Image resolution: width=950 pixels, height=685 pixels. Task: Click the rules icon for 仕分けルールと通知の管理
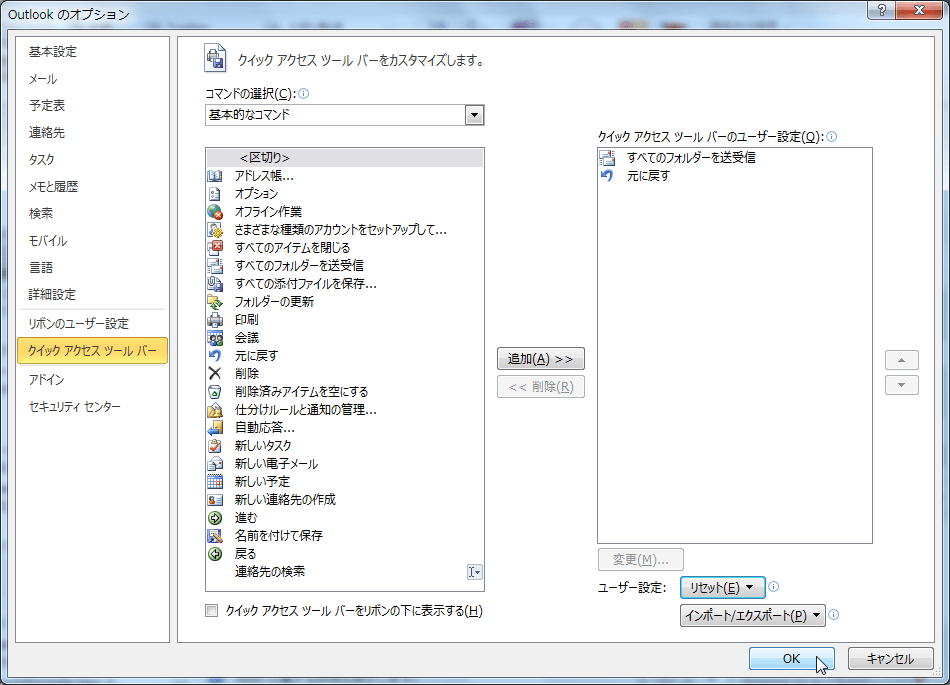215,409
